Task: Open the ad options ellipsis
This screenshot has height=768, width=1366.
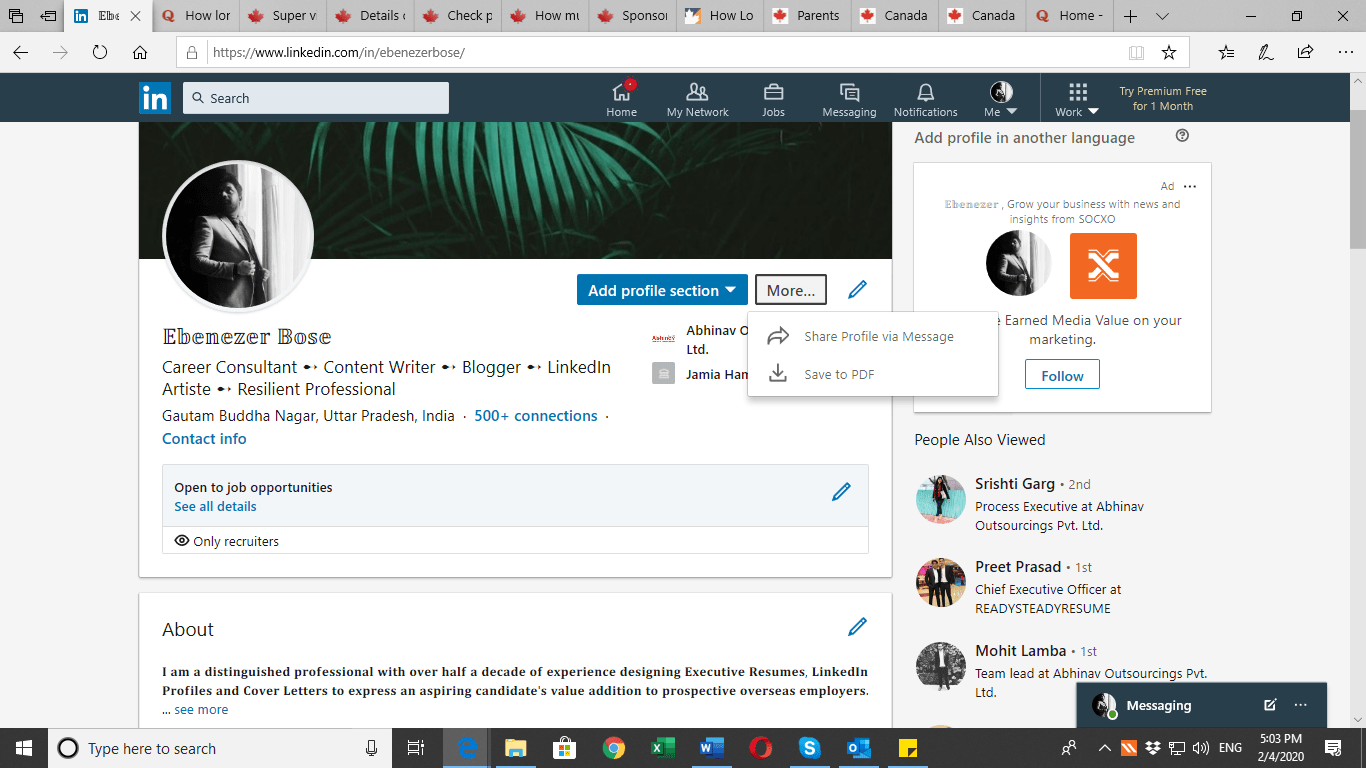Action: tap(1189, 186)
